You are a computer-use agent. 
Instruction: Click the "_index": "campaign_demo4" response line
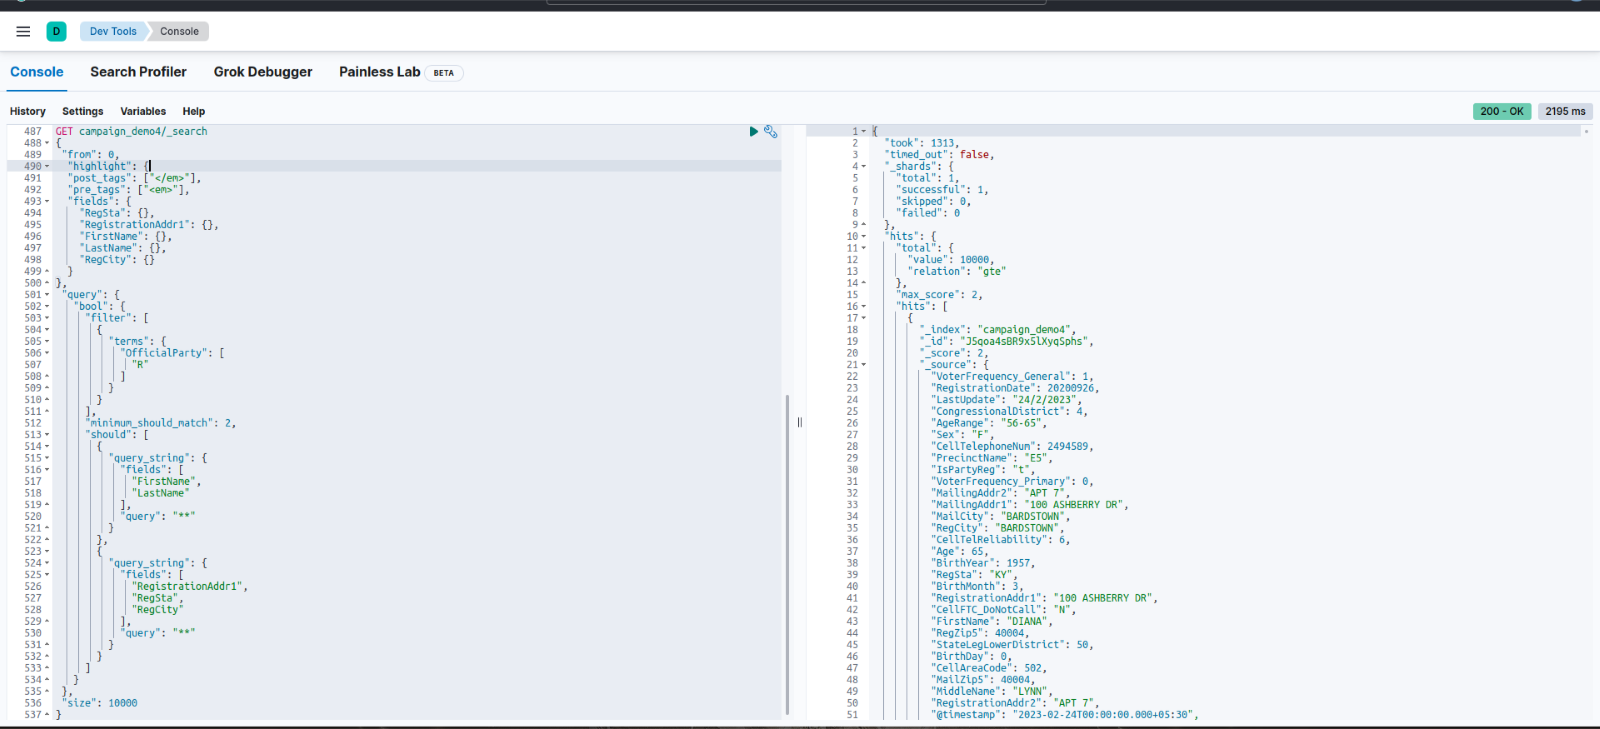(998, 330)
